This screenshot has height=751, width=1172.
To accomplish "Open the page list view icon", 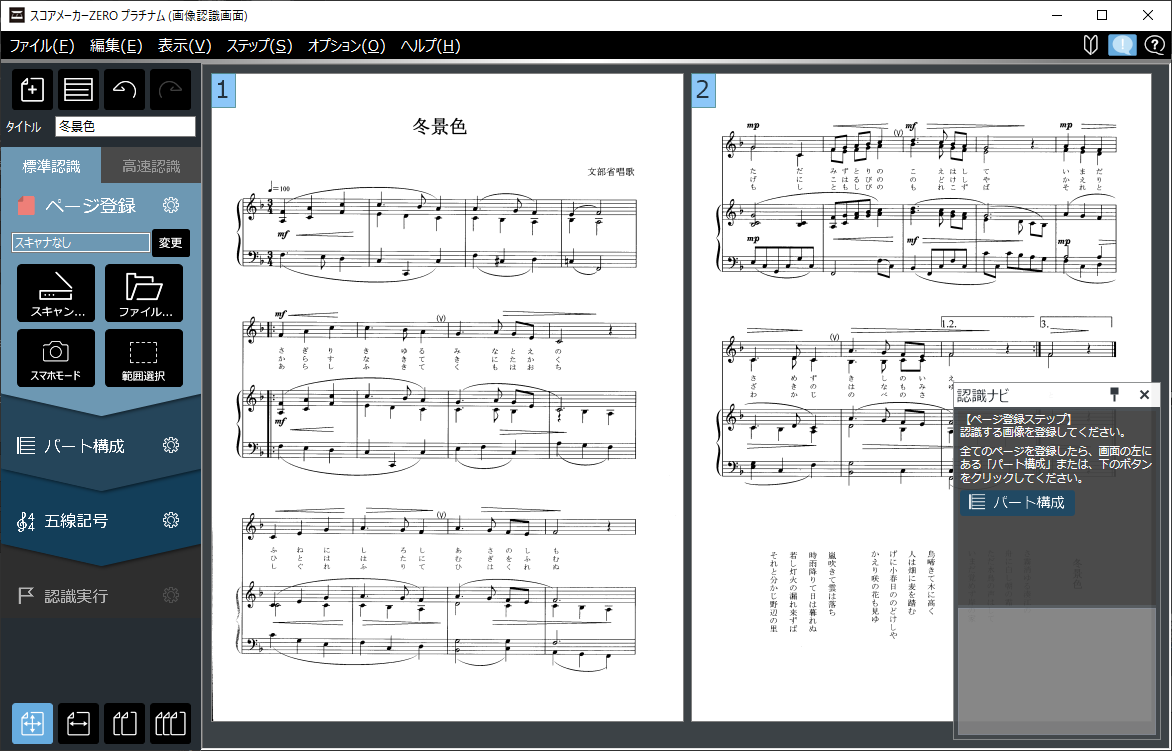I will pos(78,90).
